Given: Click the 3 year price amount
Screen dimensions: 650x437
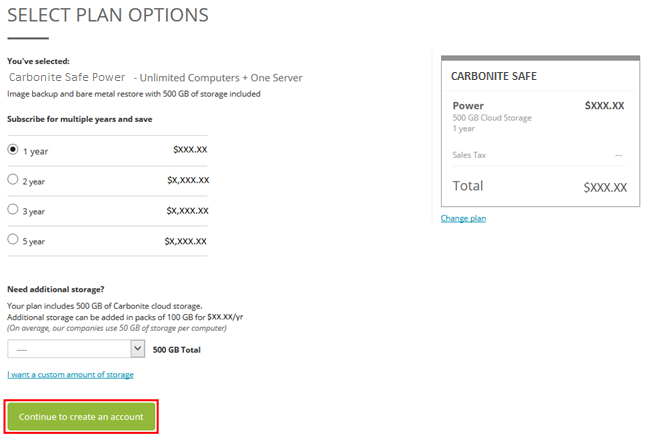Looking at the screenshot, I should coord(187,210).
